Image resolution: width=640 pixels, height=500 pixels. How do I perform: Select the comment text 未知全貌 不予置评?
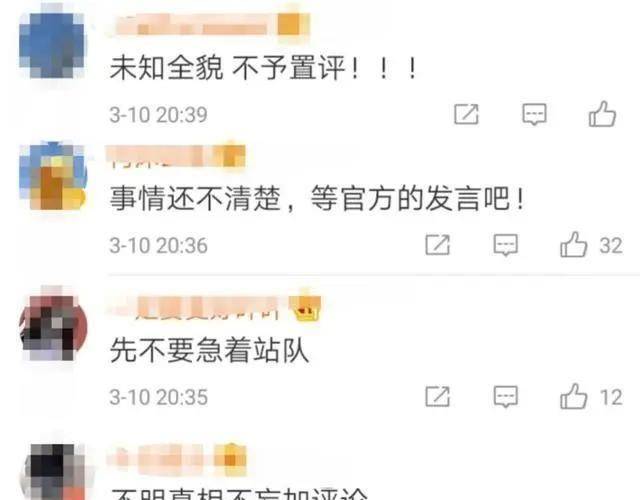(x=228, y=68)
